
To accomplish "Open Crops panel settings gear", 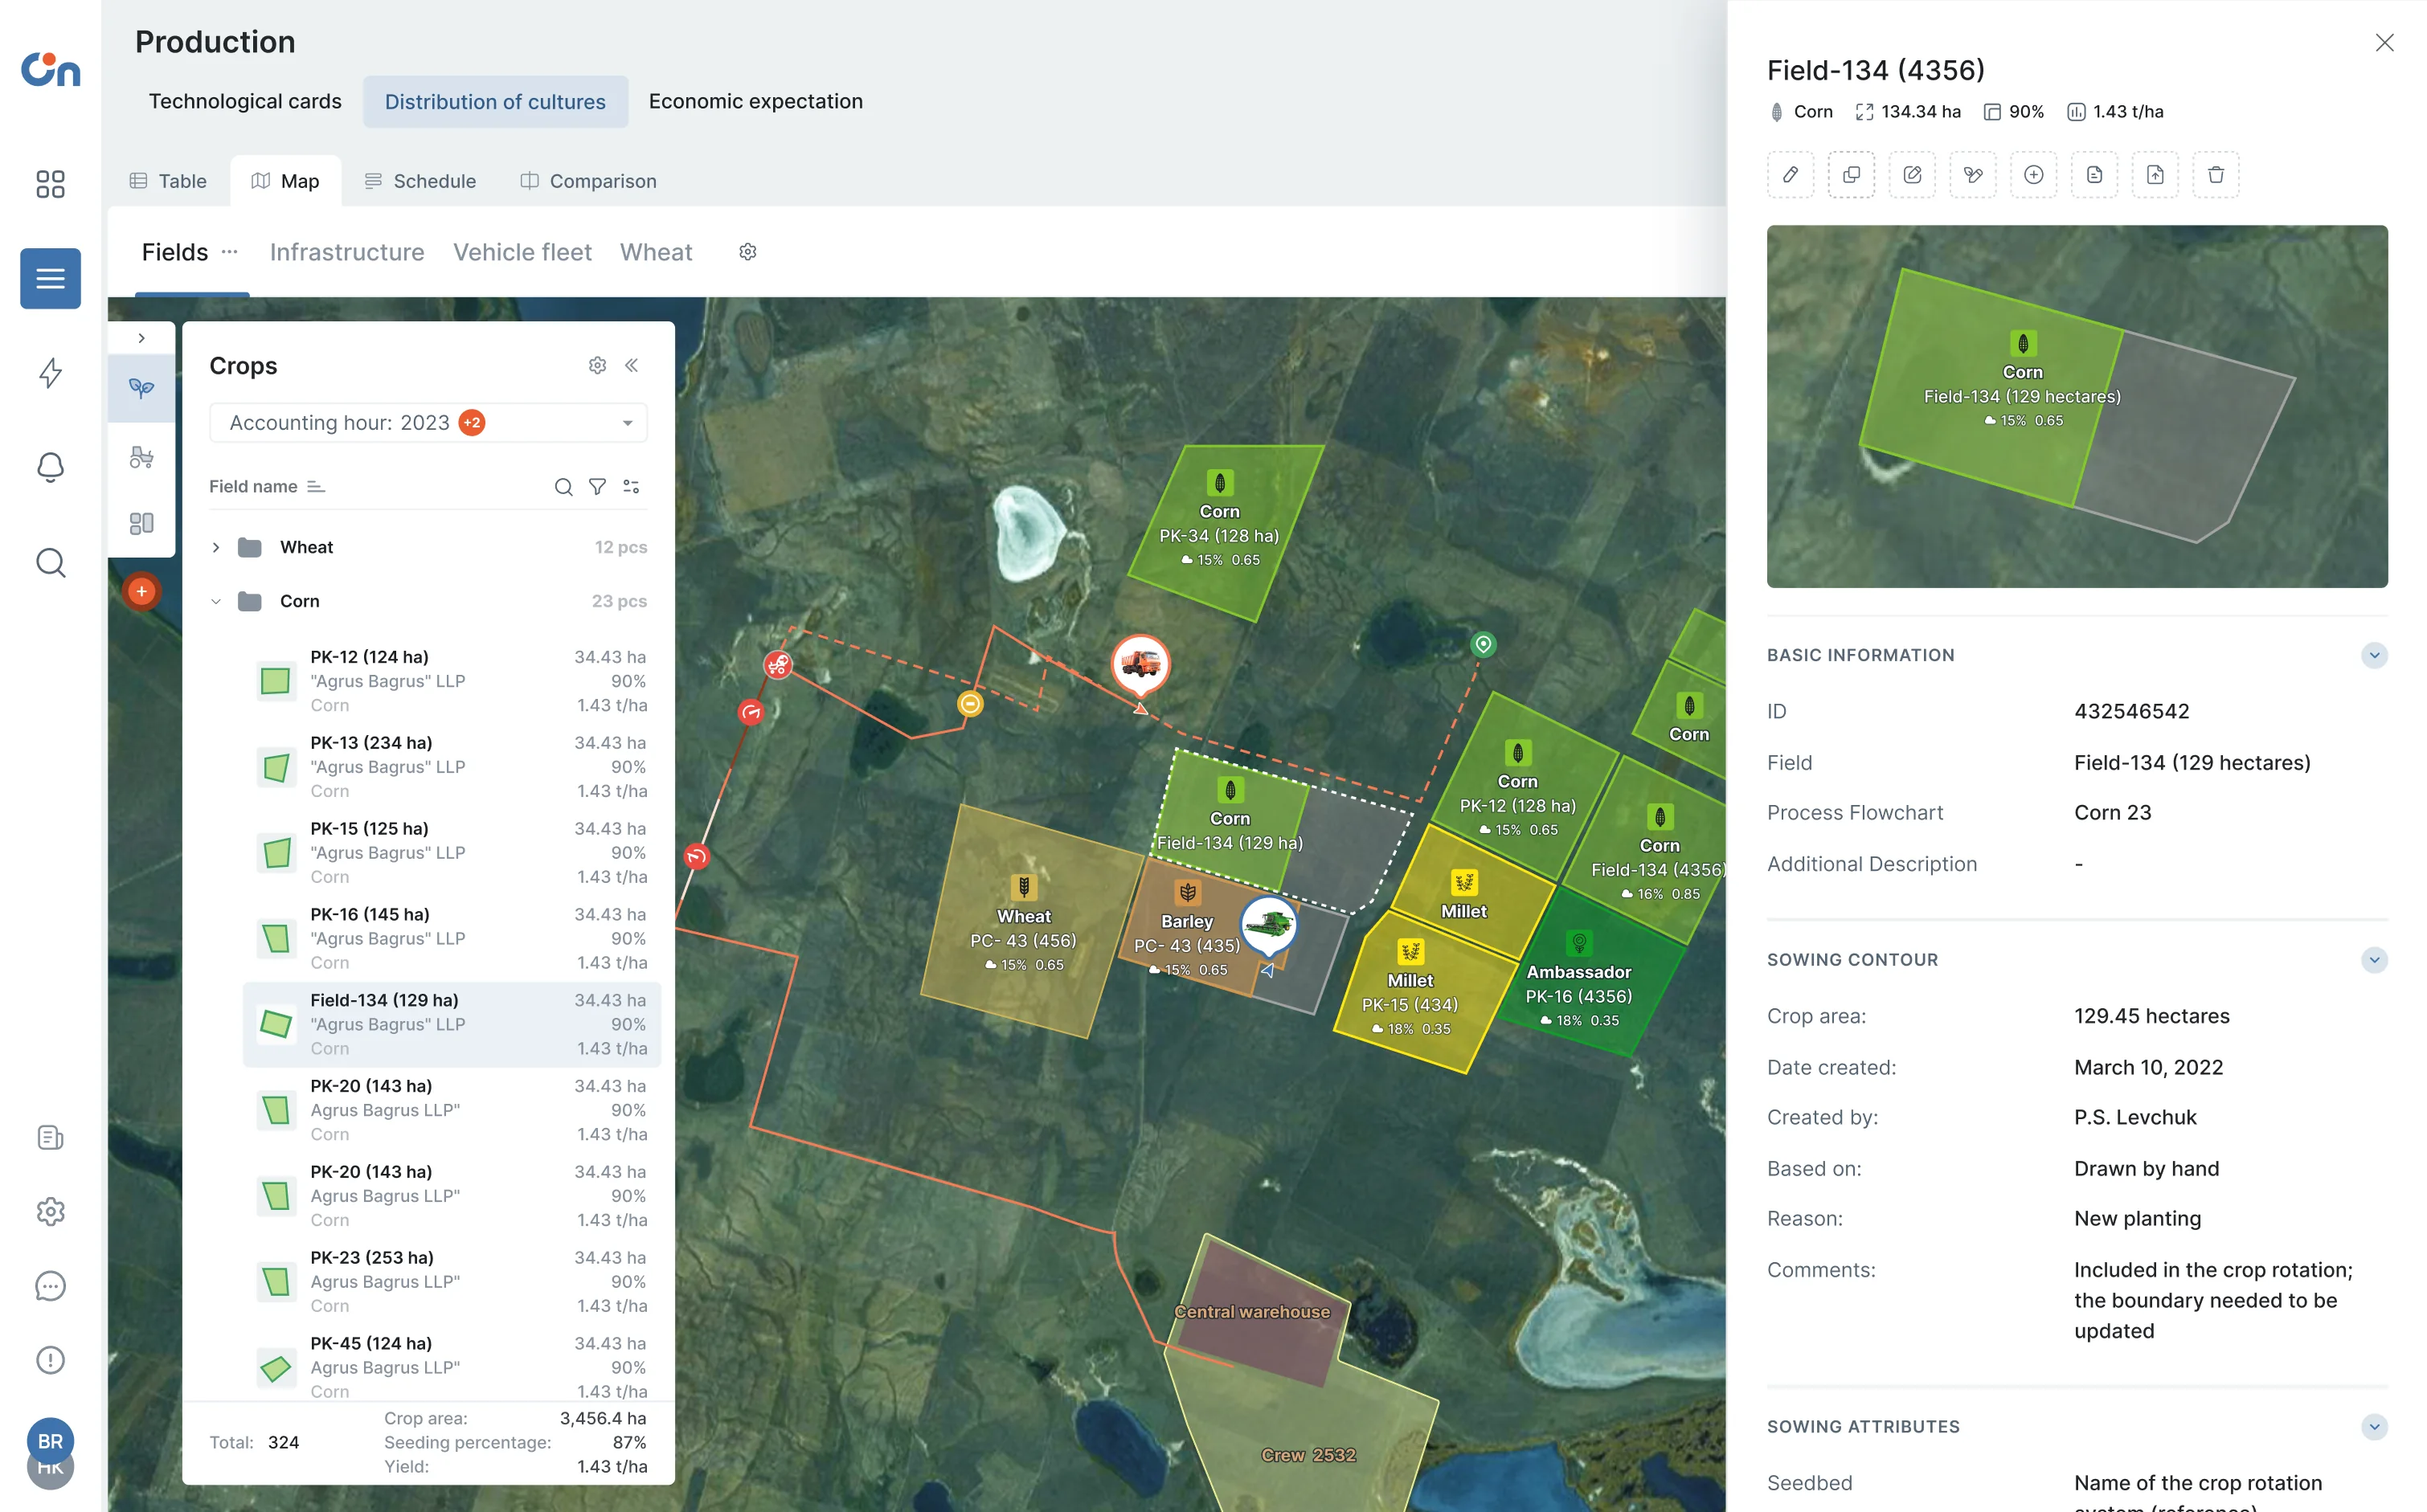I will point(597,365).
